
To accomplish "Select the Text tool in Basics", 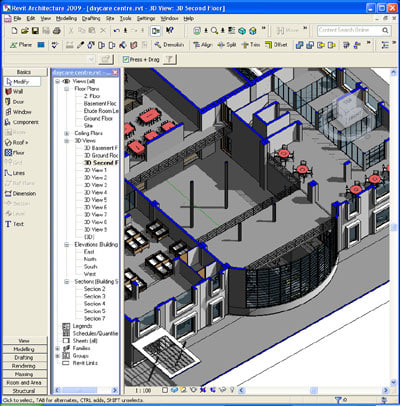I will [14, 224].
